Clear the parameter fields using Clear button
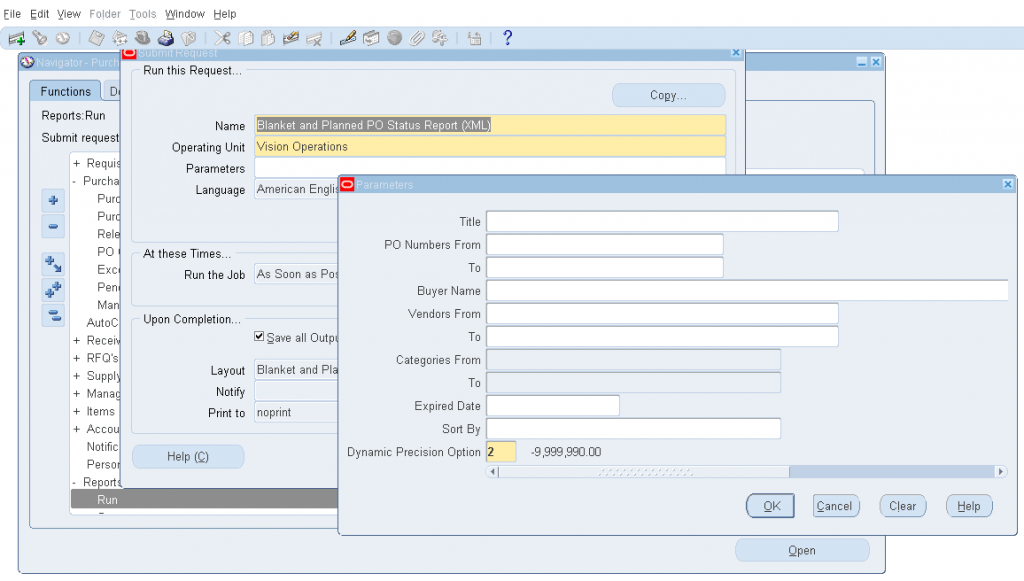 coord(902,506)
